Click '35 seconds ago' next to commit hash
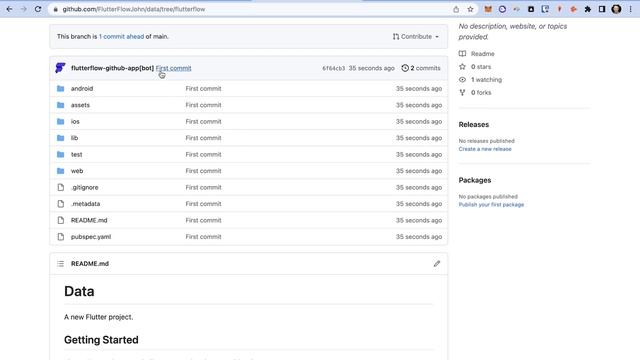 tap(371, 68)
